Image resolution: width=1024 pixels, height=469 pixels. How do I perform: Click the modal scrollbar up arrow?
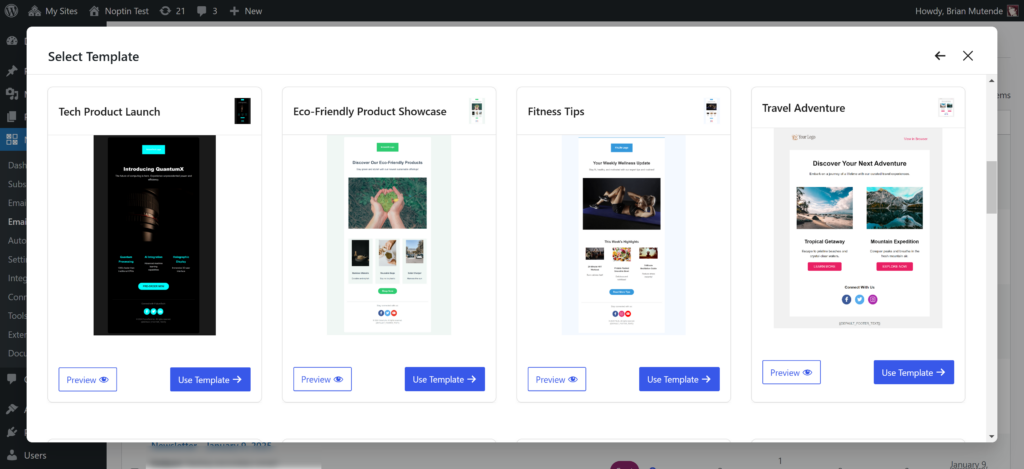coord(991,80)
